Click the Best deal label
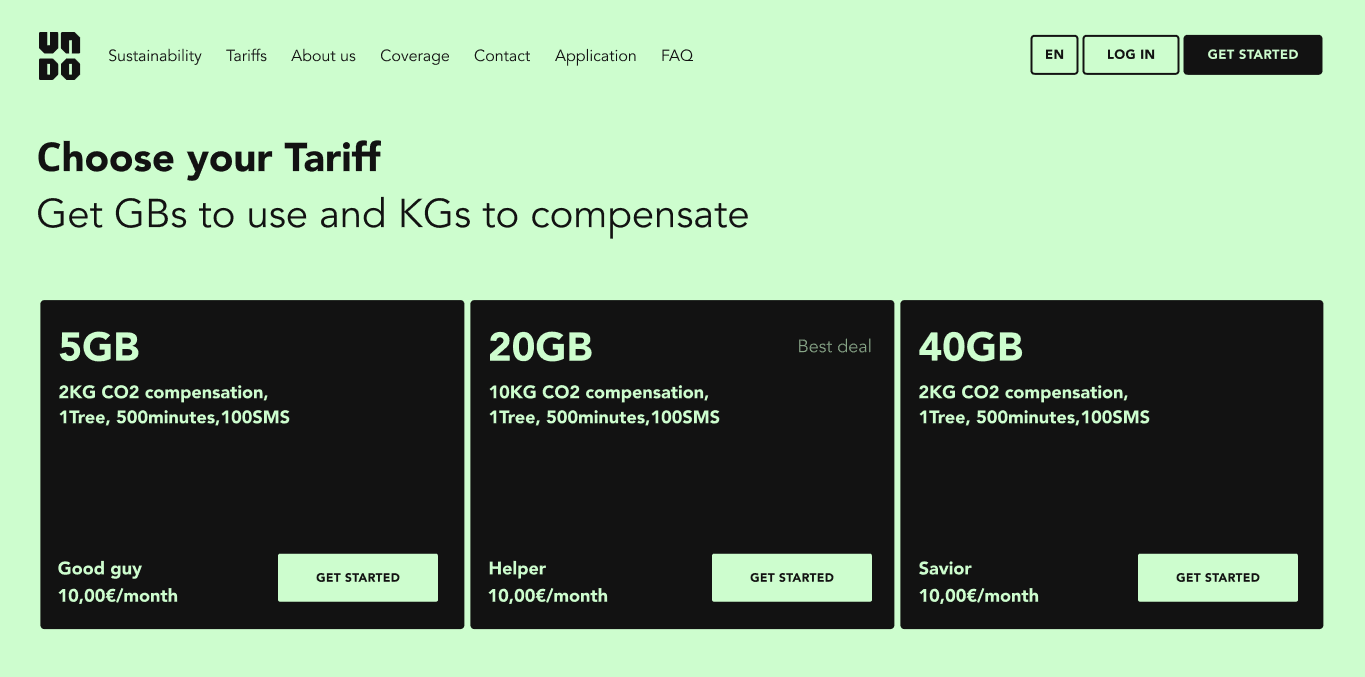 pos(834,346)
